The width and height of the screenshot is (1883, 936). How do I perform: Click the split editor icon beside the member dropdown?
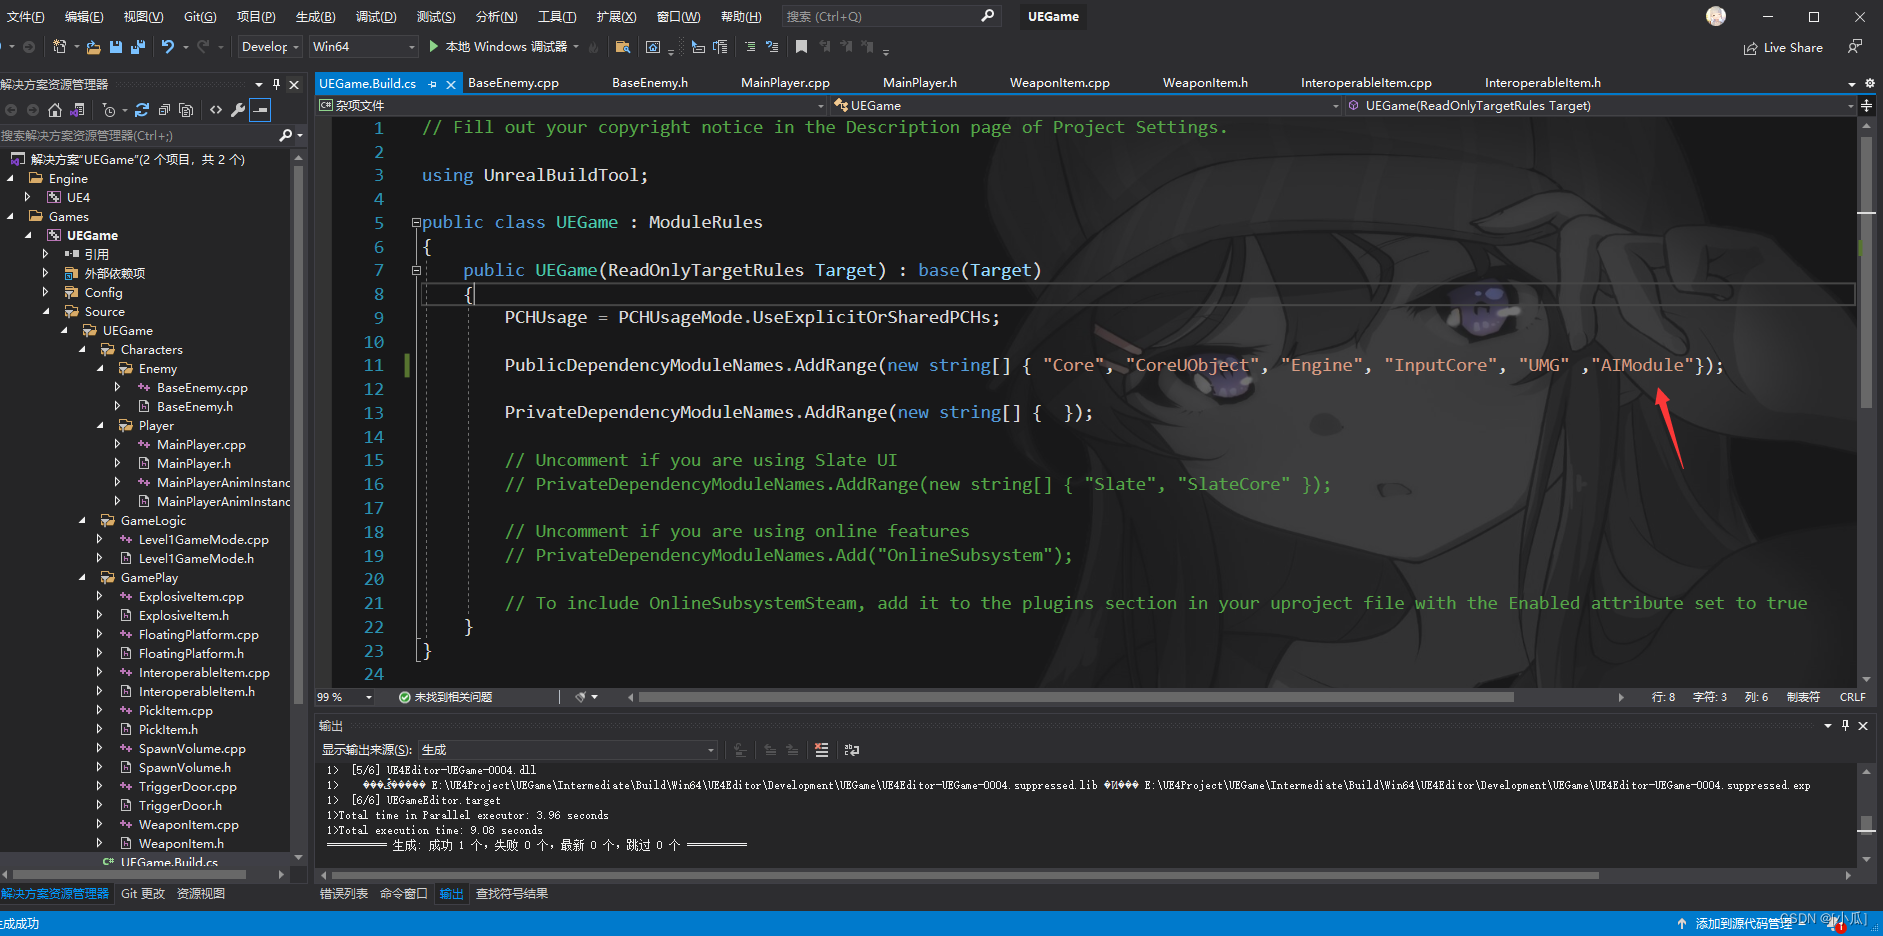point(1867,105)
